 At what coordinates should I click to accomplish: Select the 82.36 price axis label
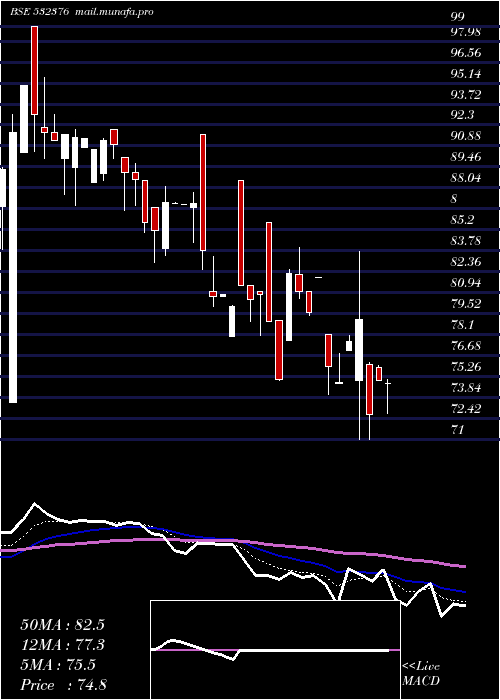tap(466, 262)
